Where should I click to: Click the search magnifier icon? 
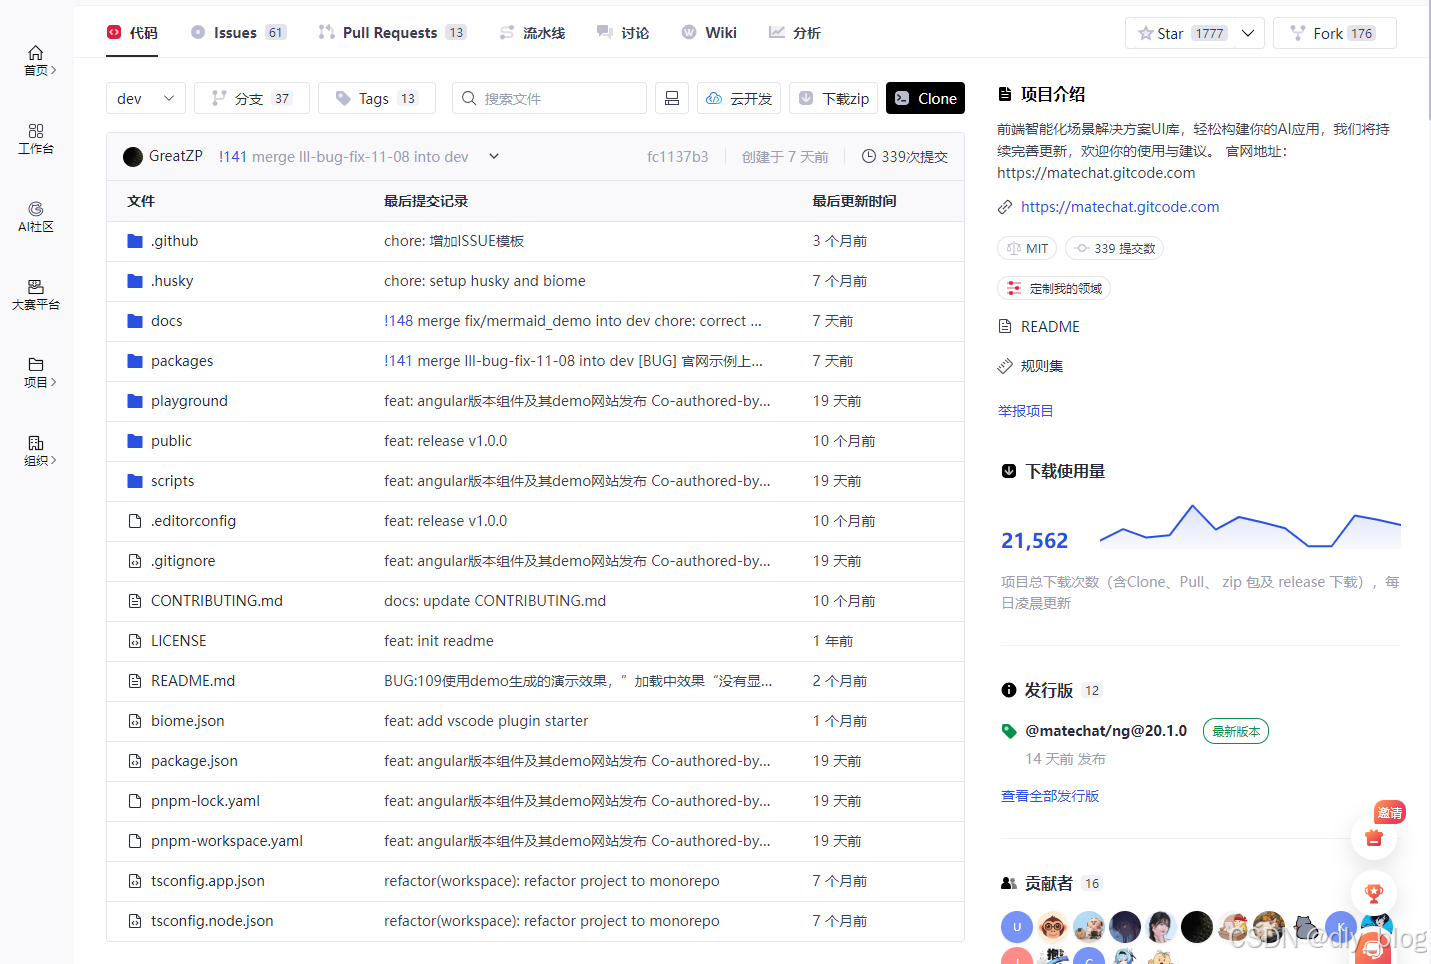click(x=469, y=98)
